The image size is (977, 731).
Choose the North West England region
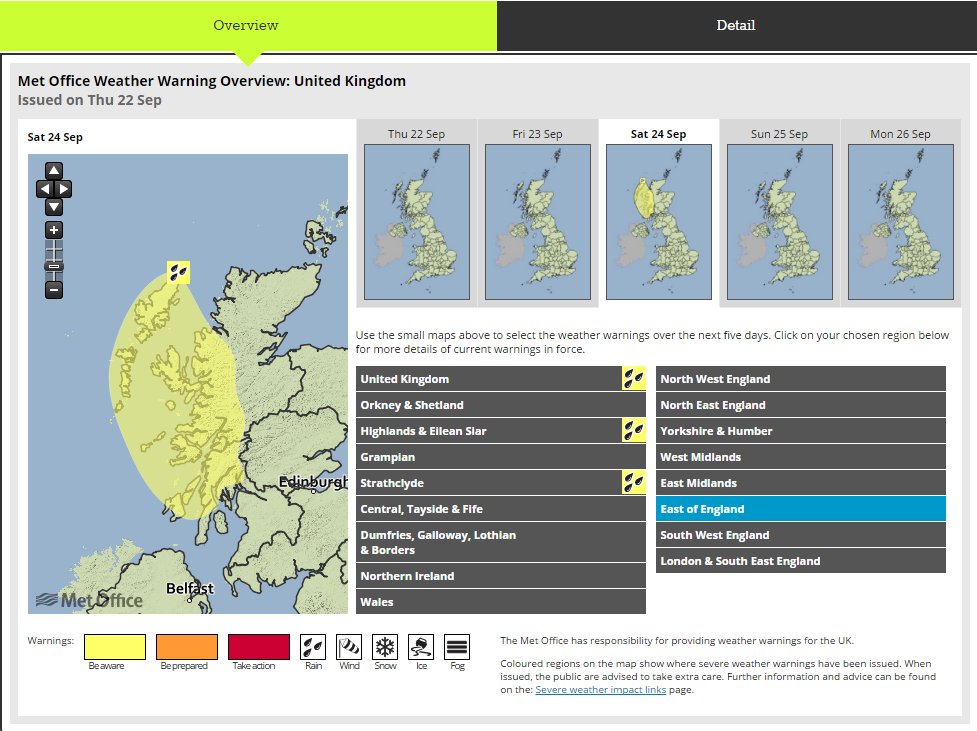[x=801, y=378]
